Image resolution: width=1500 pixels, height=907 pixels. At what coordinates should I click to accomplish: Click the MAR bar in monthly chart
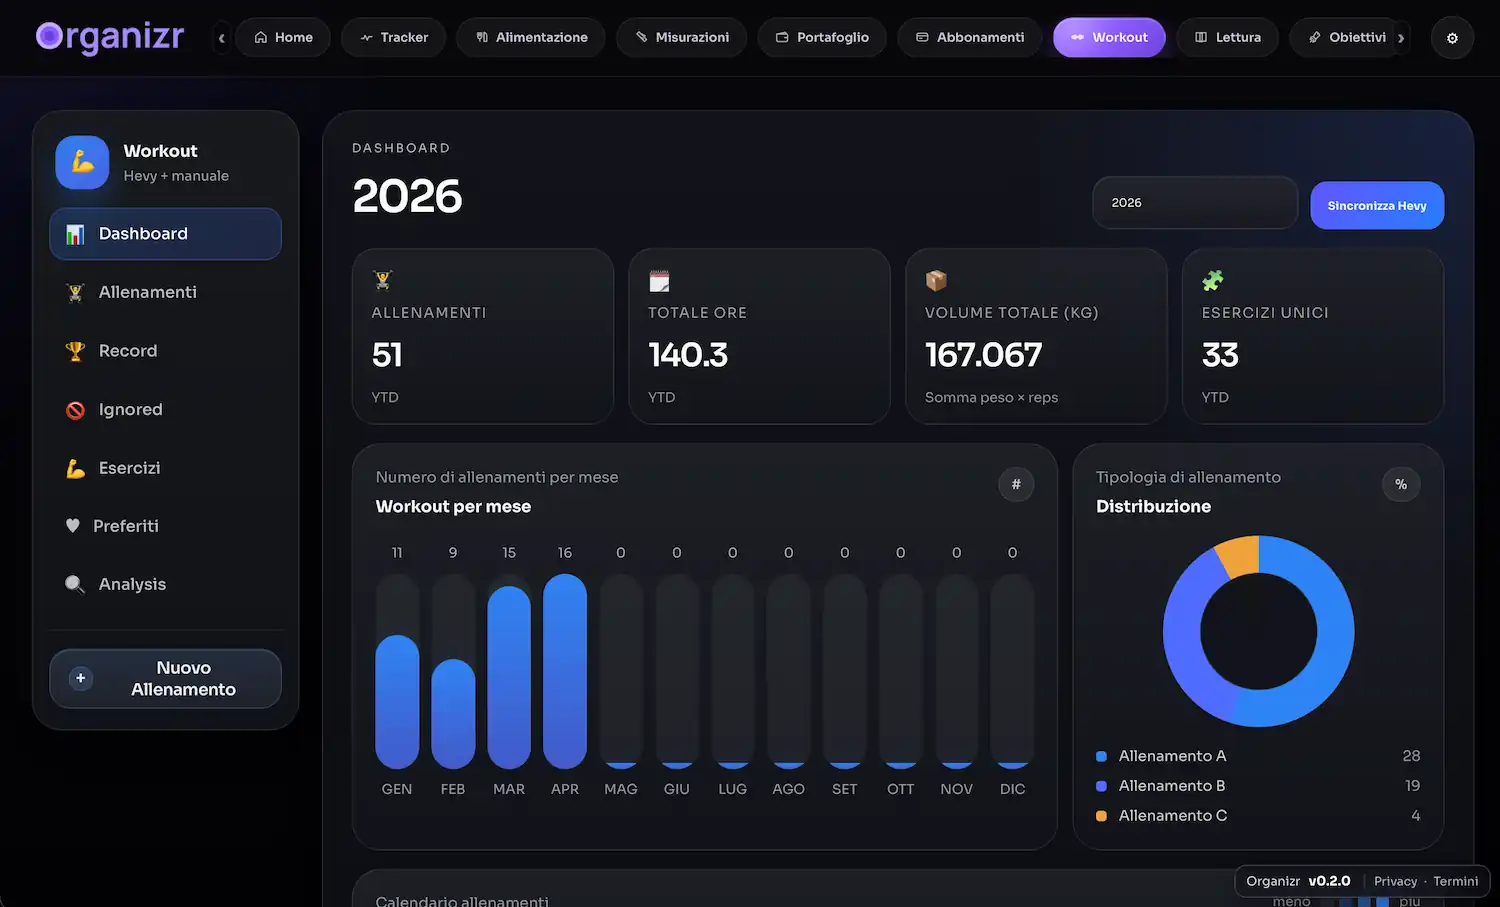[x=509, y=678]
